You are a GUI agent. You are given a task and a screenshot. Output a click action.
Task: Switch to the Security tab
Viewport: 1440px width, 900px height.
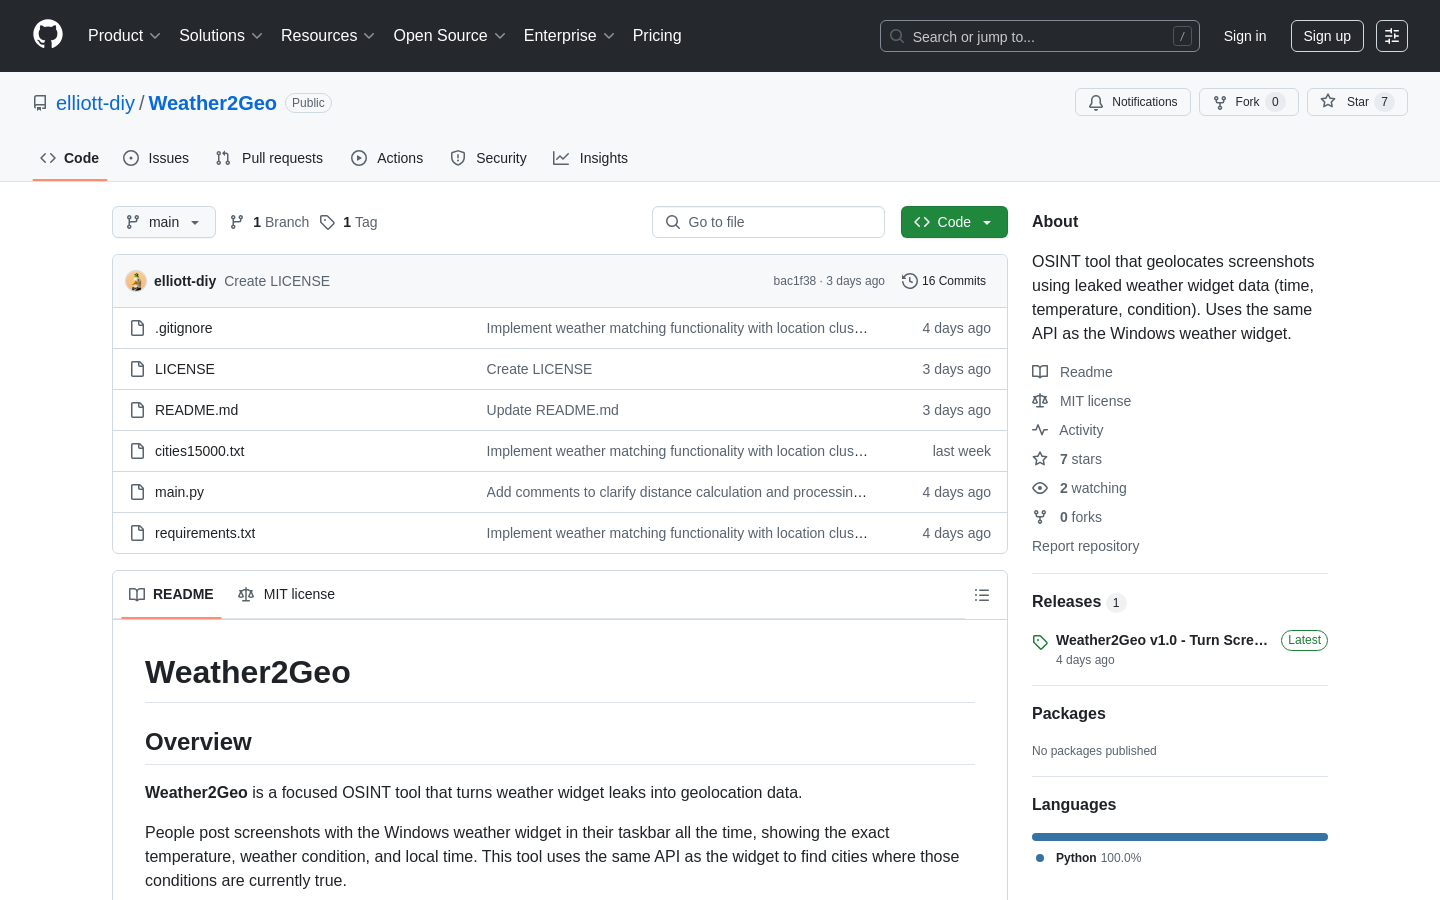point(488,158)
